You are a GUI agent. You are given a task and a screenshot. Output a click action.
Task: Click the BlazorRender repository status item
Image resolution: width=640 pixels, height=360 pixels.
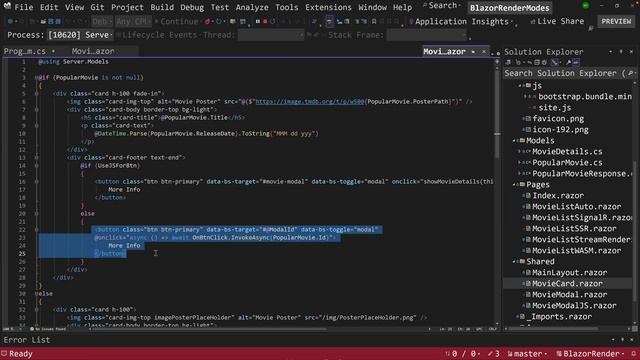[x=590, y=354]
